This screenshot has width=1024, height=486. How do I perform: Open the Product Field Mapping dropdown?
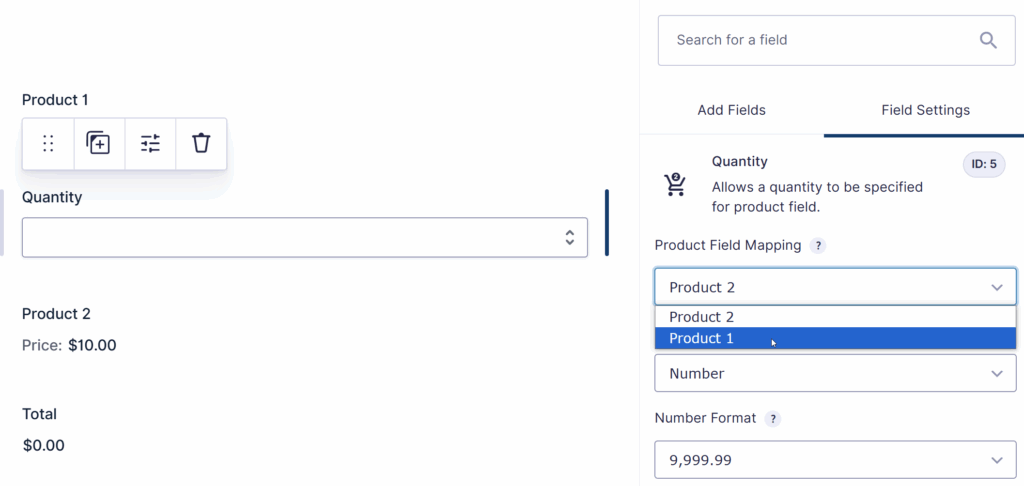835,287
